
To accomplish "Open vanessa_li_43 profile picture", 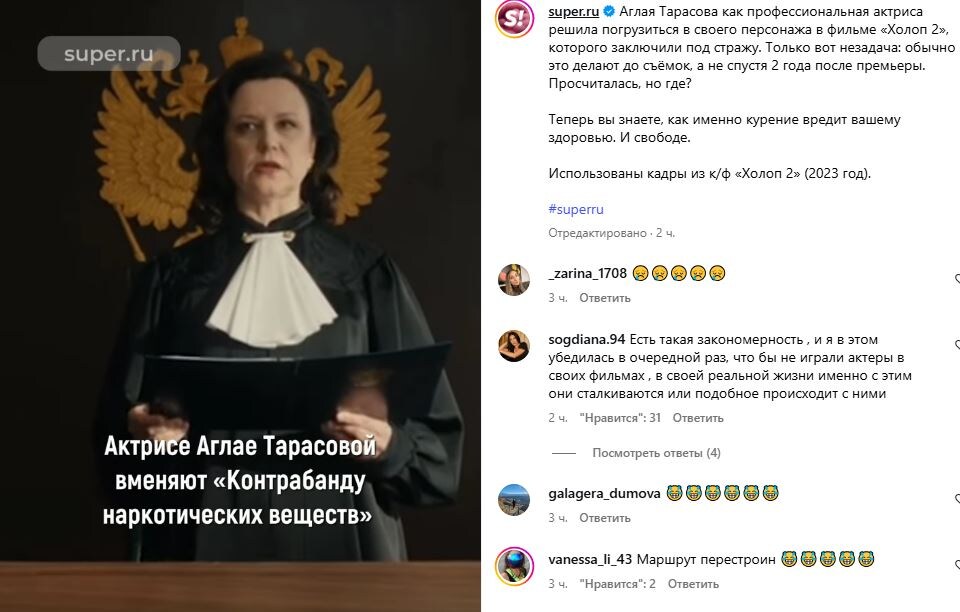I will [x=514, y=566].
